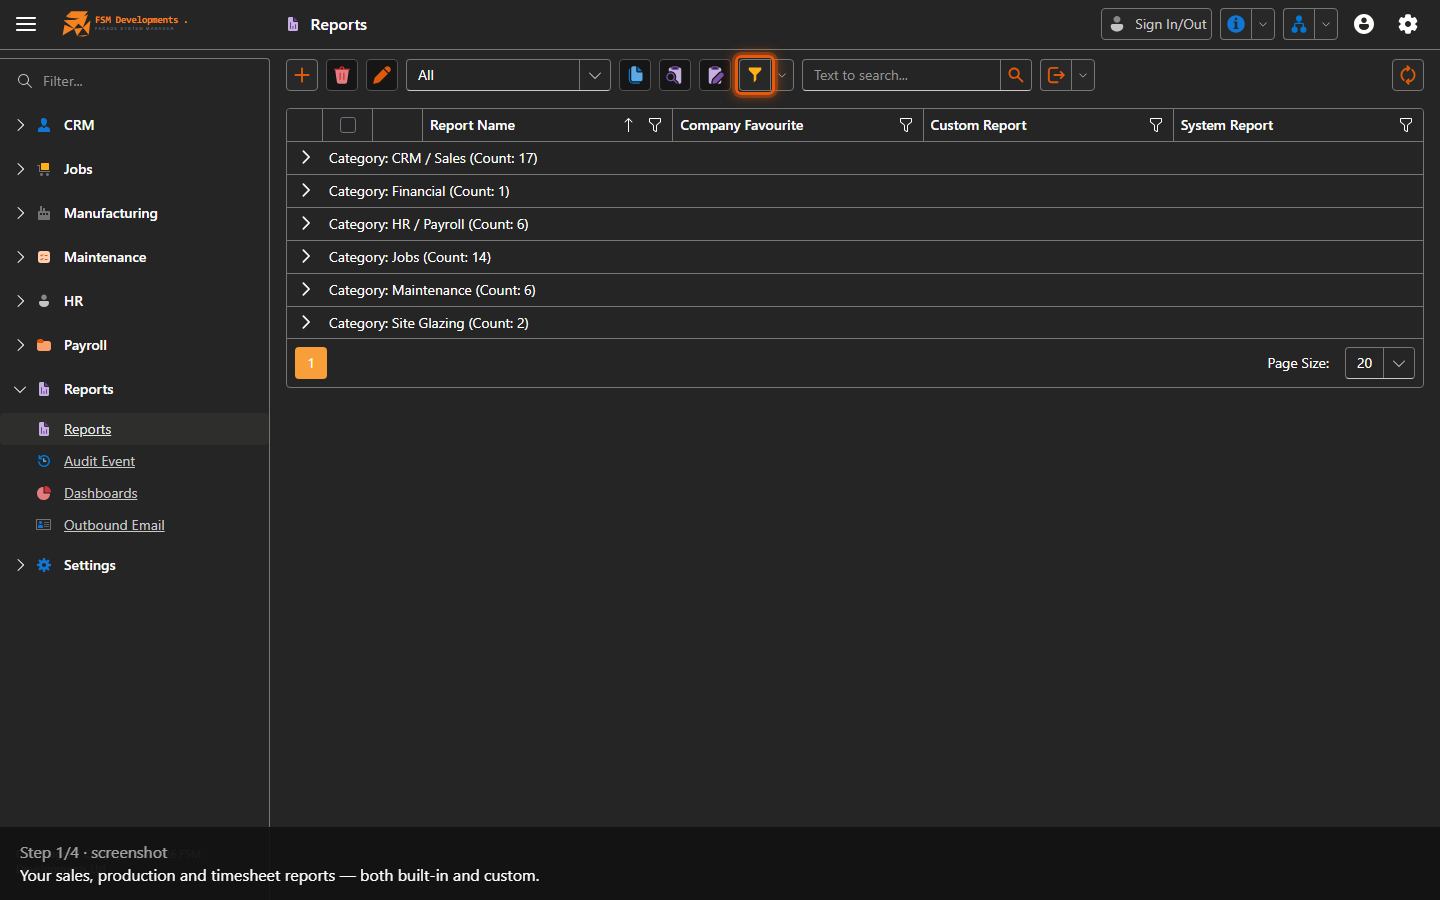
Task: Expand Category: Maintenance group
Action: tap(306, 290)
